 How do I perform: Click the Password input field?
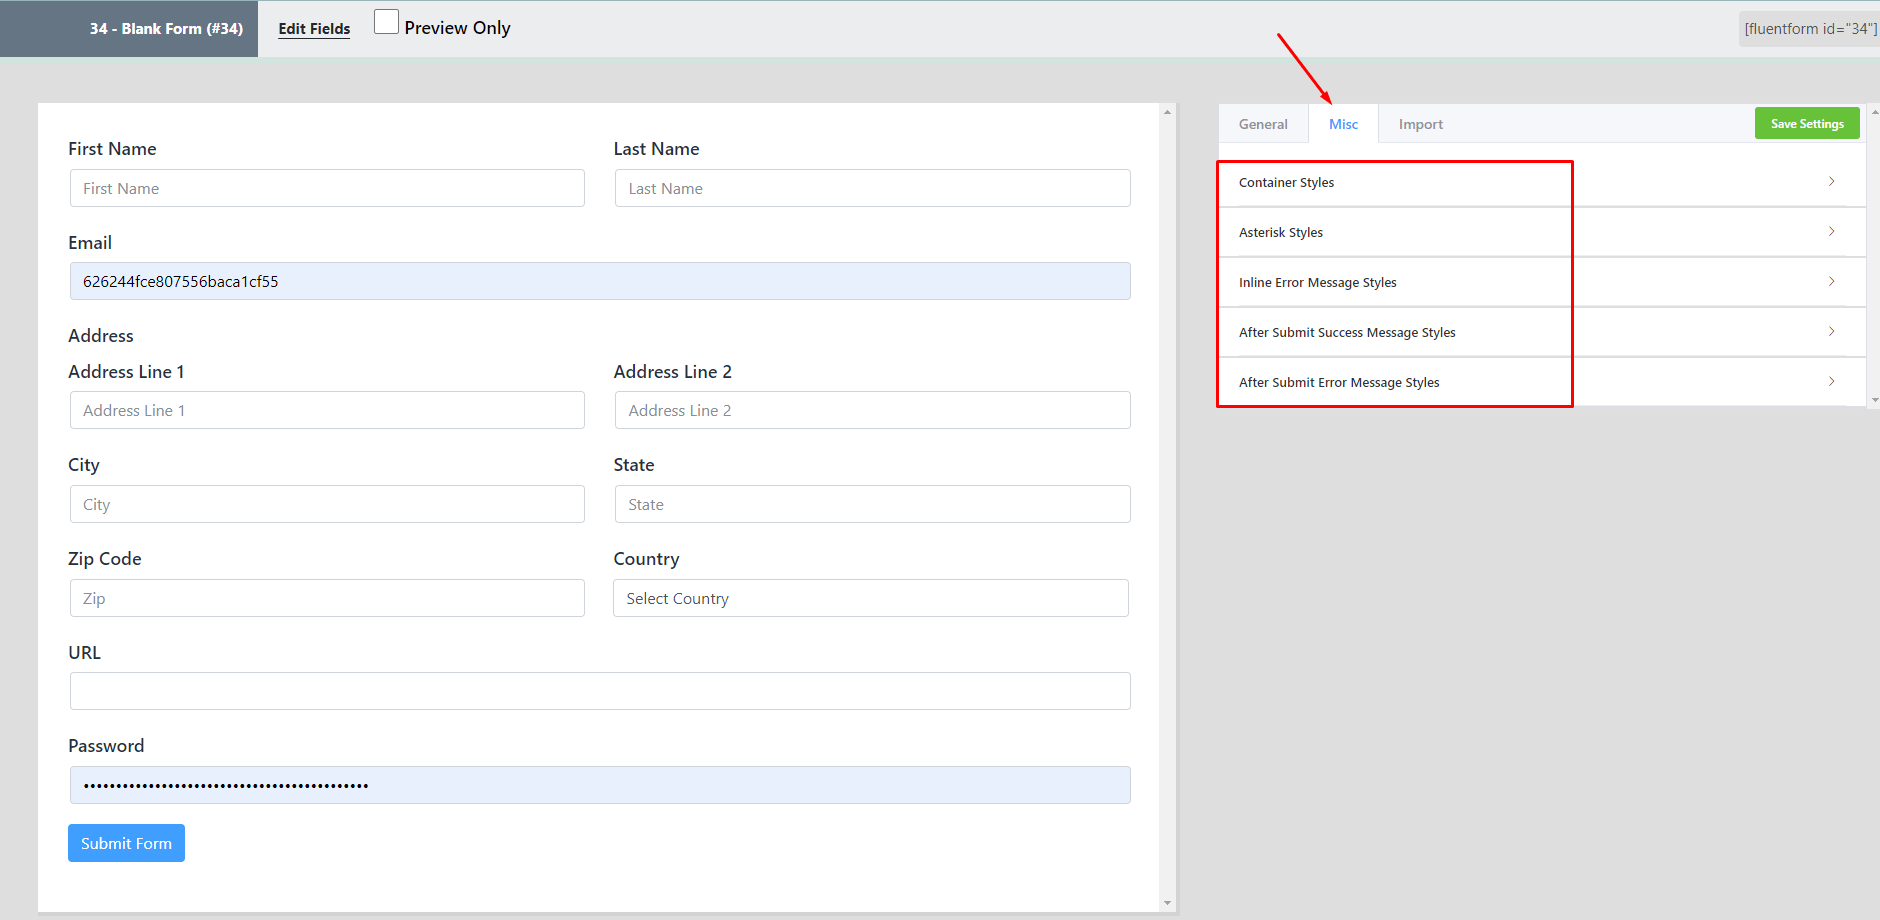[600, 785]
